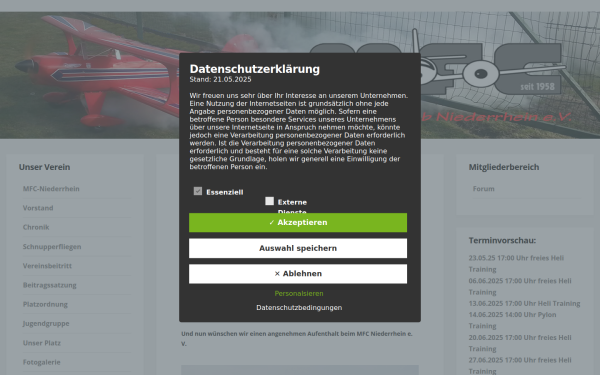The height and width of the screenshot is (375, 600).
Task: Select the 20.06.2025 freies Heli Training entry
Action: [520, 343]
